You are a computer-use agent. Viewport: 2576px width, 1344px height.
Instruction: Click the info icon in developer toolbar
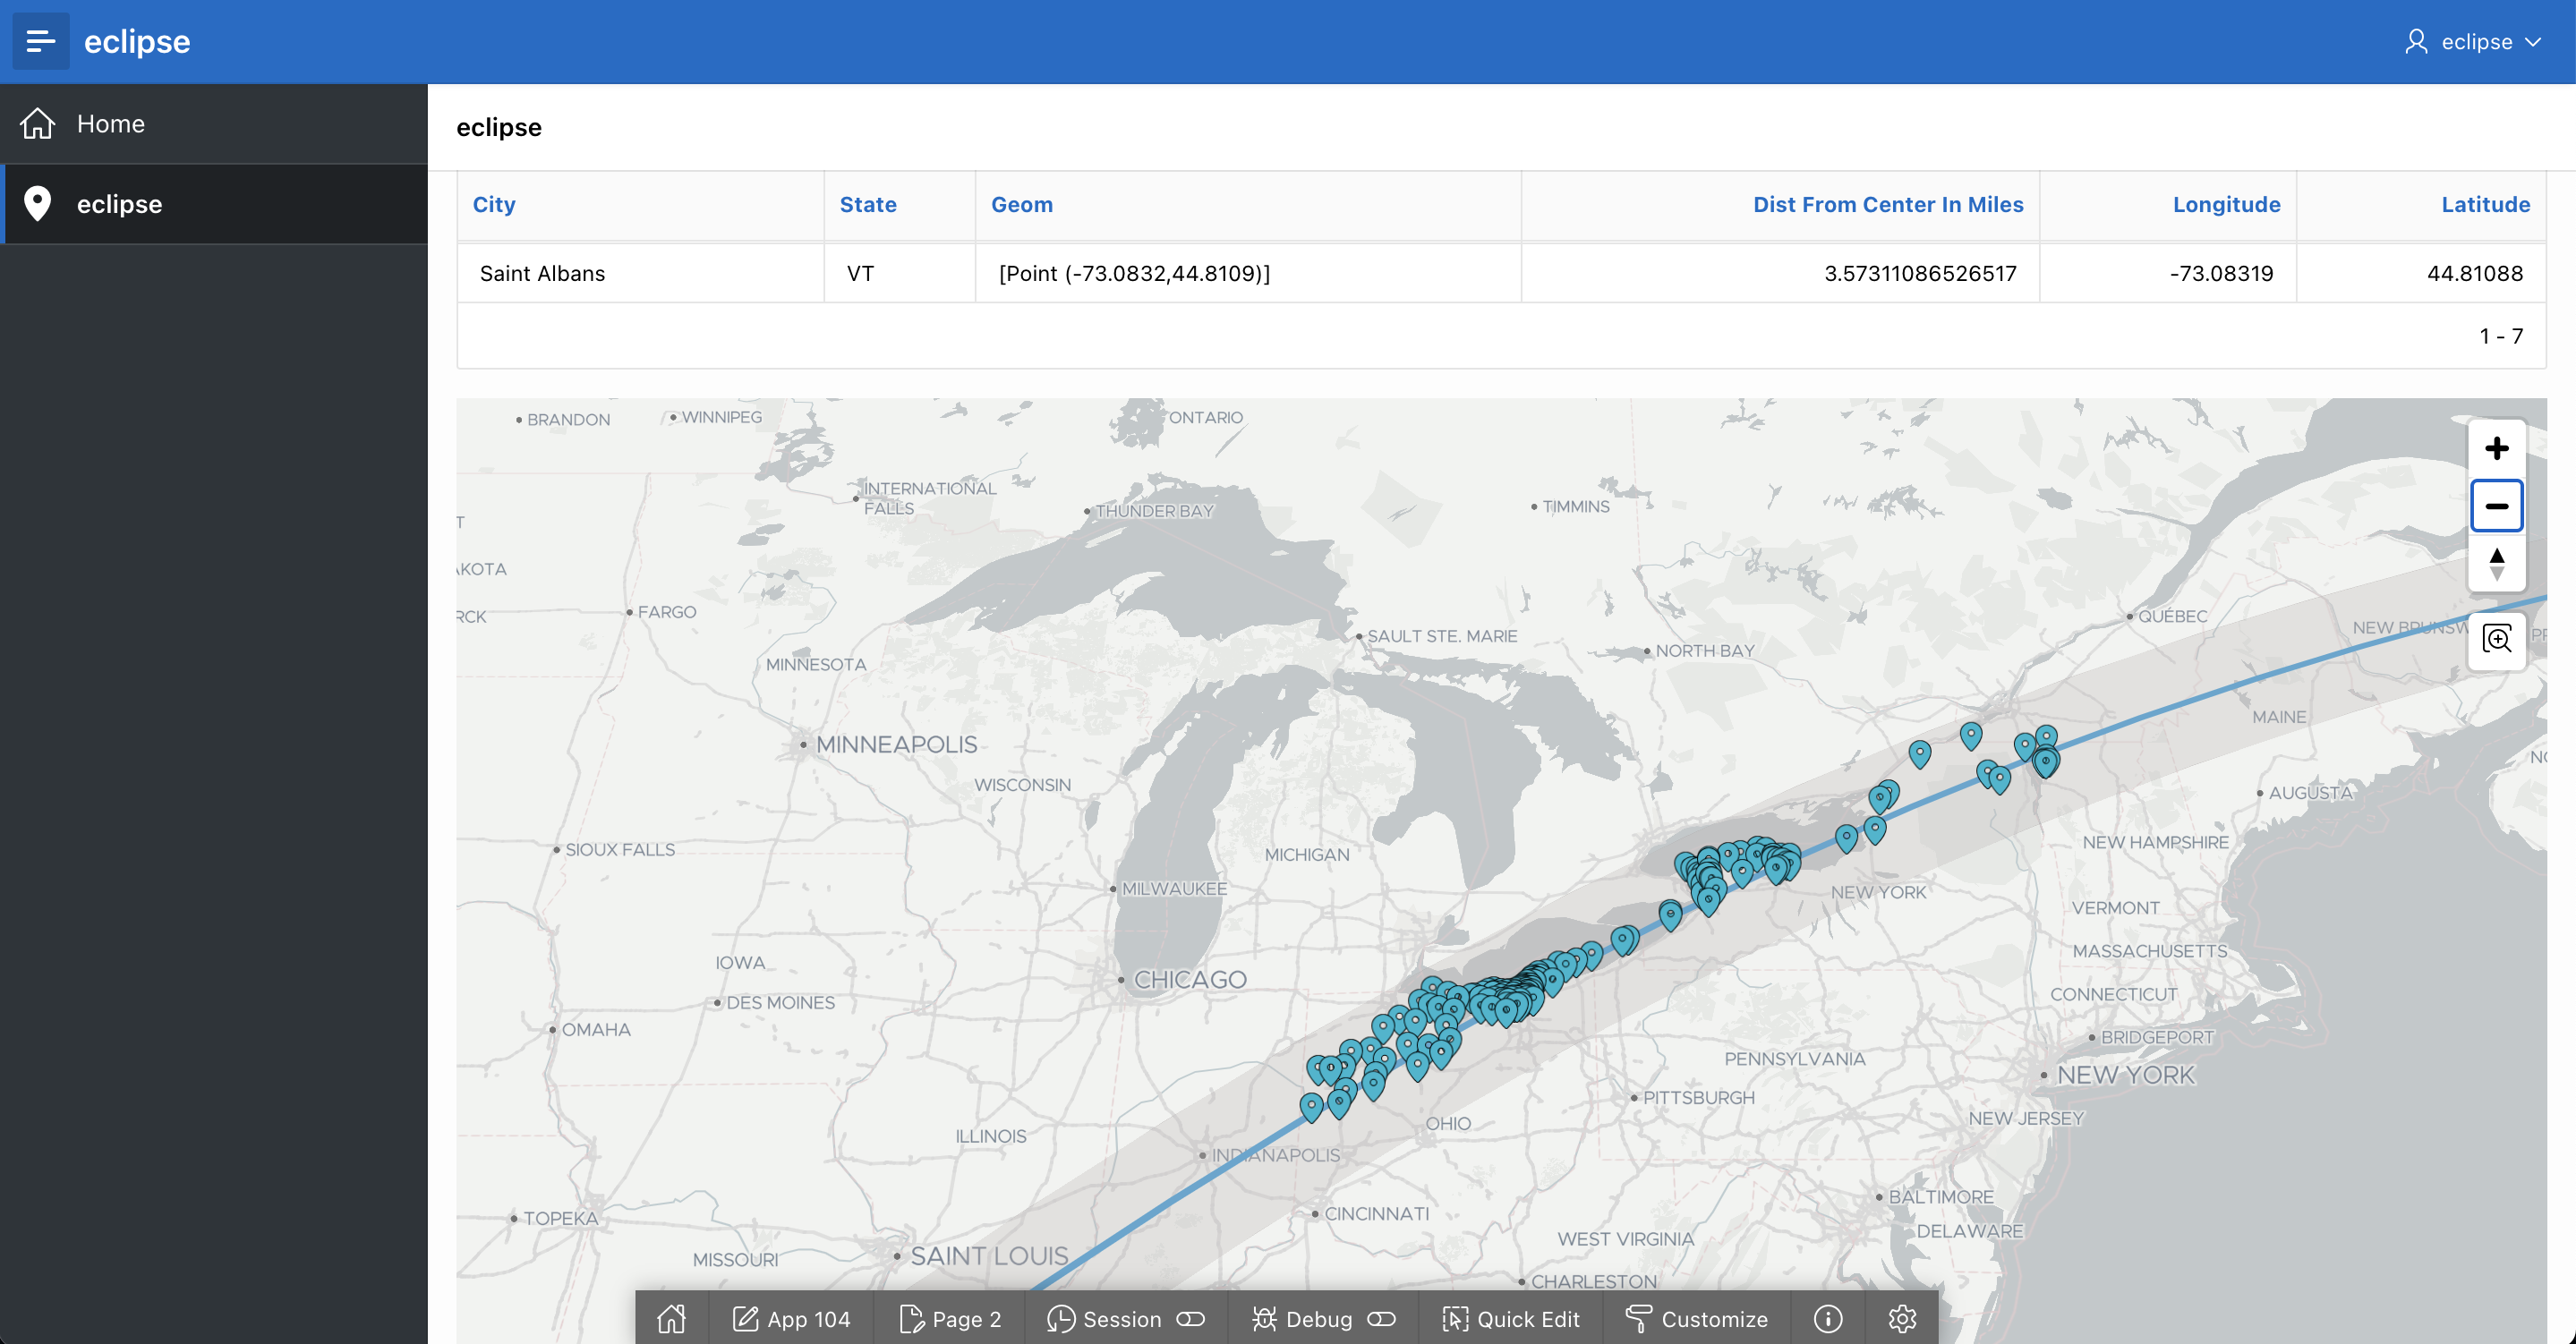point(1827,1318)
